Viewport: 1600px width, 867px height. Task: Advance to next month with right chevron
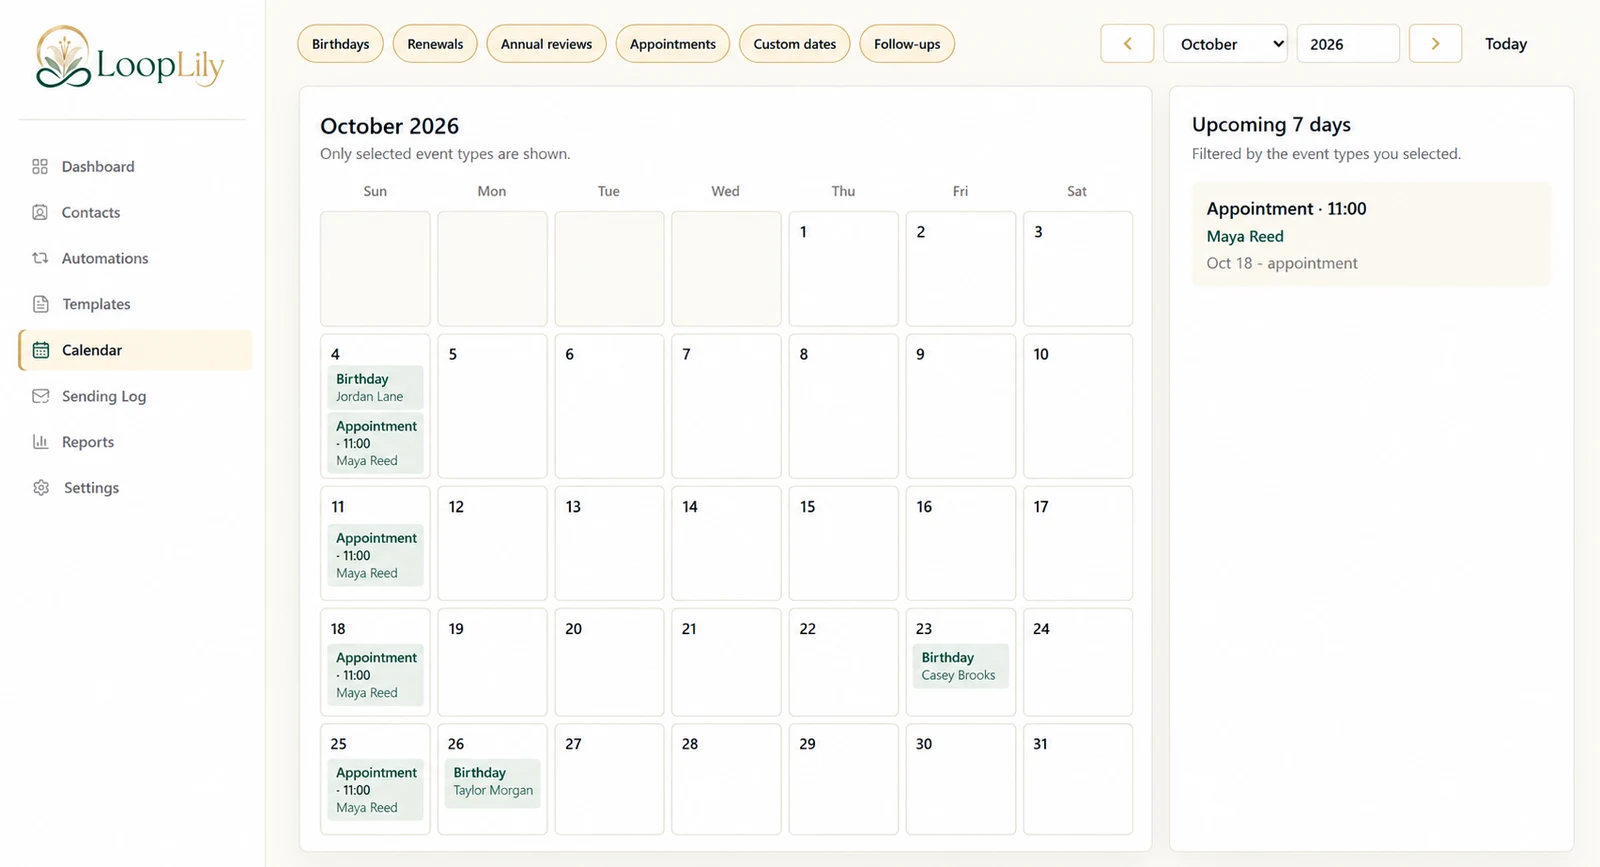[x=1435, y=44]
